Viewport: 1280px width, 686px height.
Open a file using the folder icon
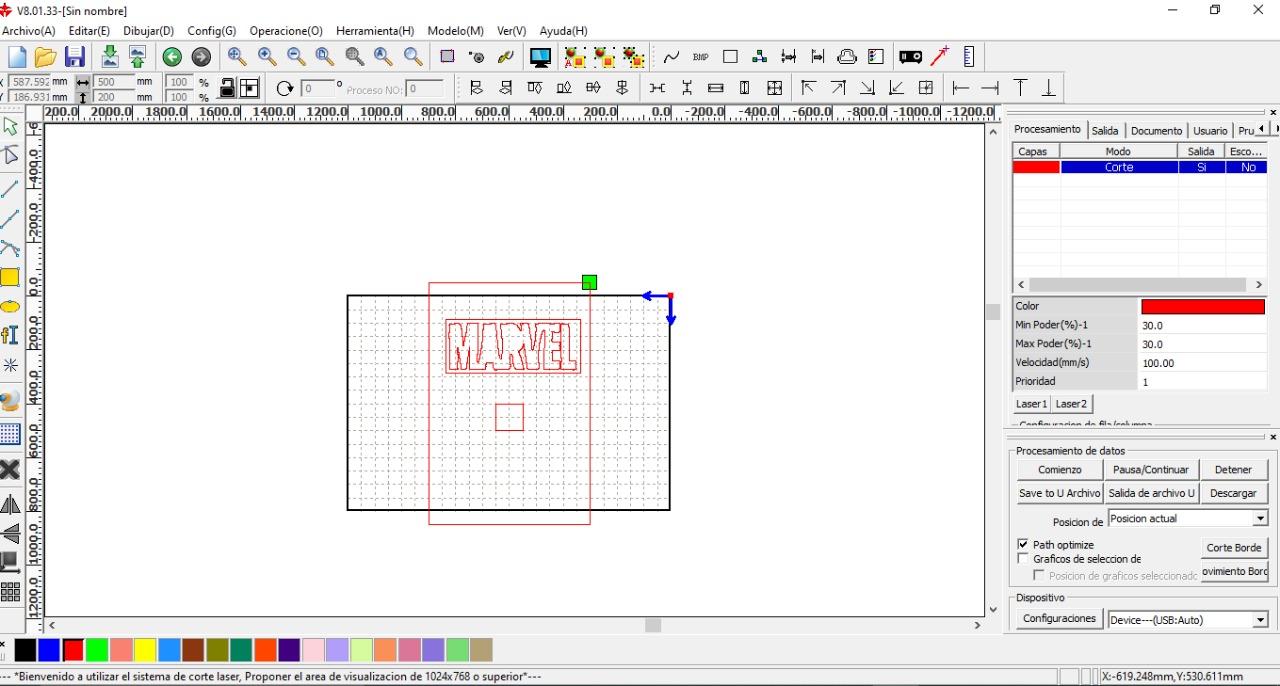(x=45, y=58)
